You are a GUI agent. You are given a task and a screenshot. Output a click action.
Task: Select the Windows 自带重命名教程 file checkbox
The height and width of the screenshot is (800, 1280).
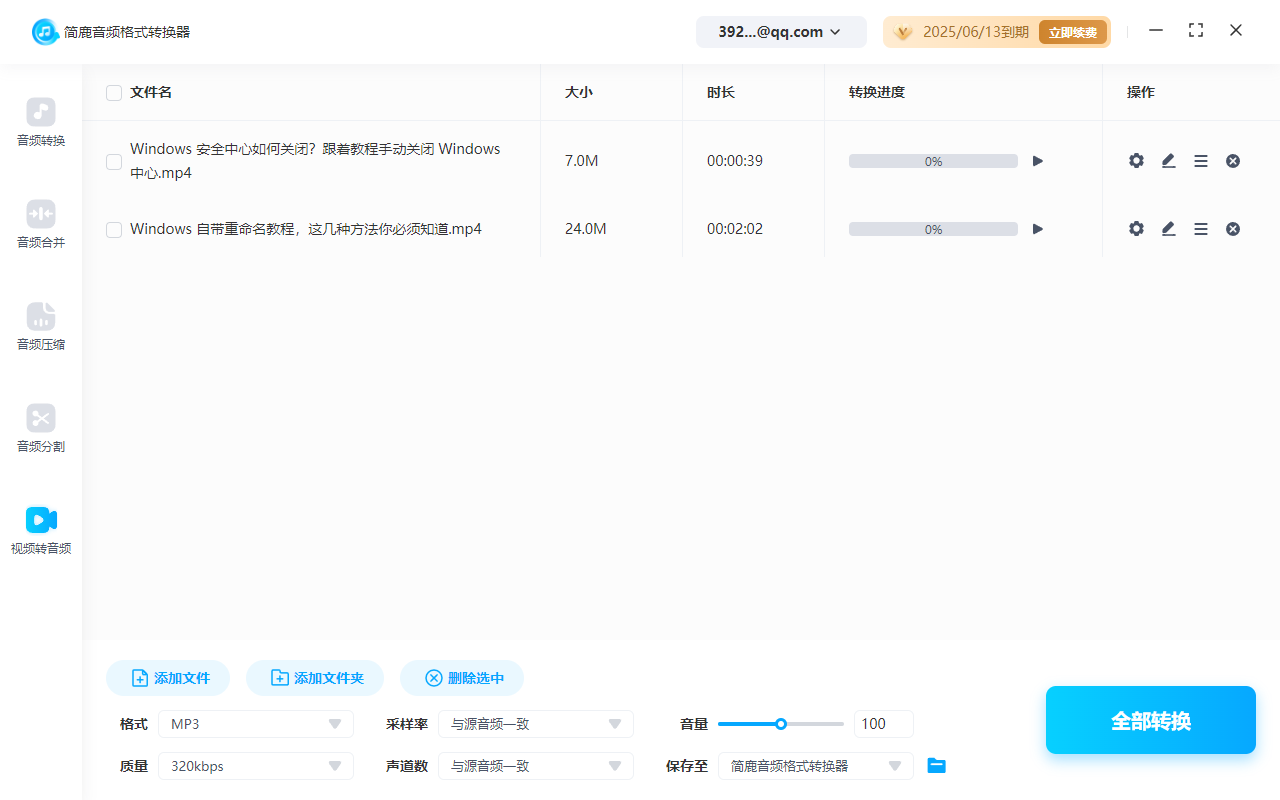click(114, 230)
